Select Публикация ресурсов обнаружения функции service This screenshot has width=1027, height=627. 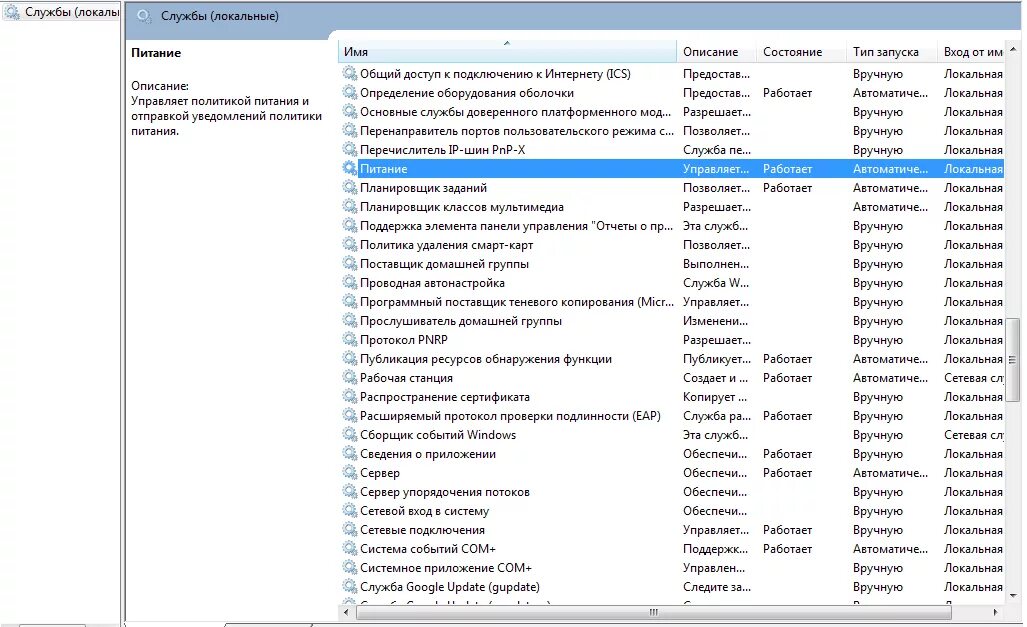coord(486,358)
